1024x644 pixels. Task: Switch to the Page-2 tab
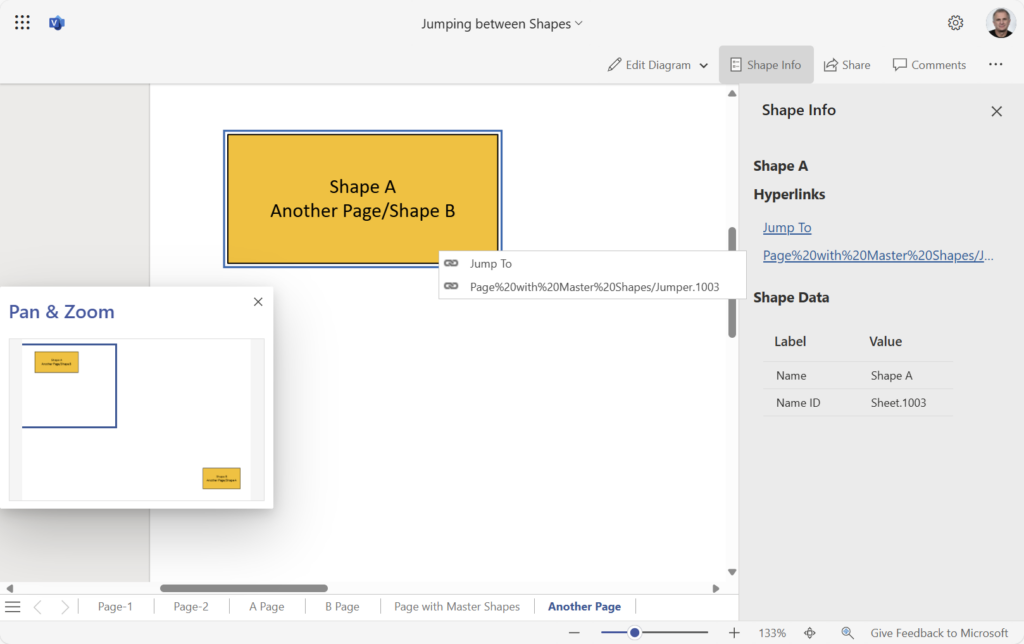190,606
